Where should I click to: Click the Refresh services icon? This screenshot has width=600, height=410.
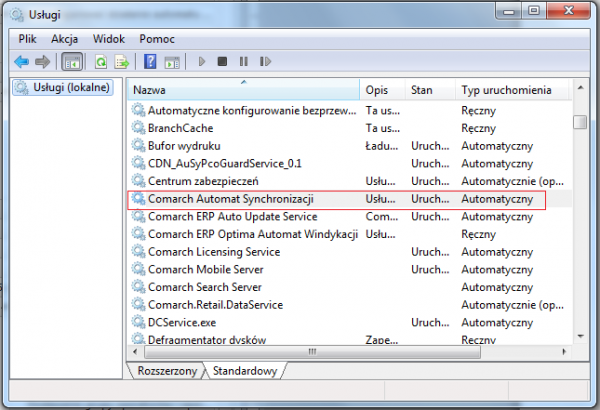coord(101,61)
